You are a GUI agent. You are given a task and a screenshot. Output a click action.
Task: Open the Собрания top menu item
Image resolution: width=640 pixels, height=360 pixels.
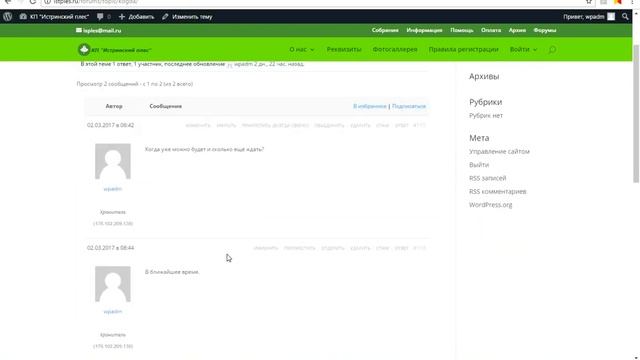[385, 30]
